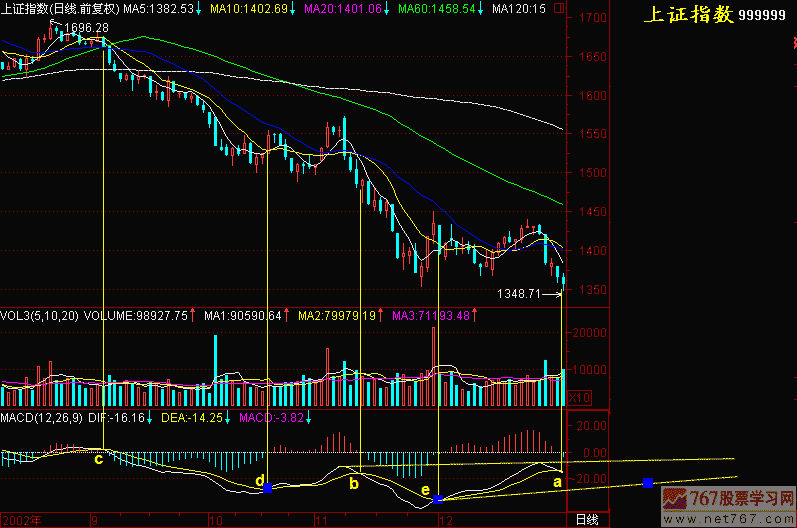Click the yellow label 'a' on MACD panel
The image size is (797, 528).
[557, 481]
